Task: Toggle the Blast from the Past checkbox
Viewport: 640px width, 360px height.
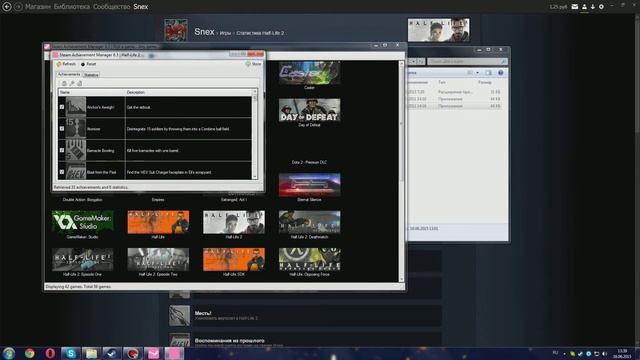Action: (62, 172)
